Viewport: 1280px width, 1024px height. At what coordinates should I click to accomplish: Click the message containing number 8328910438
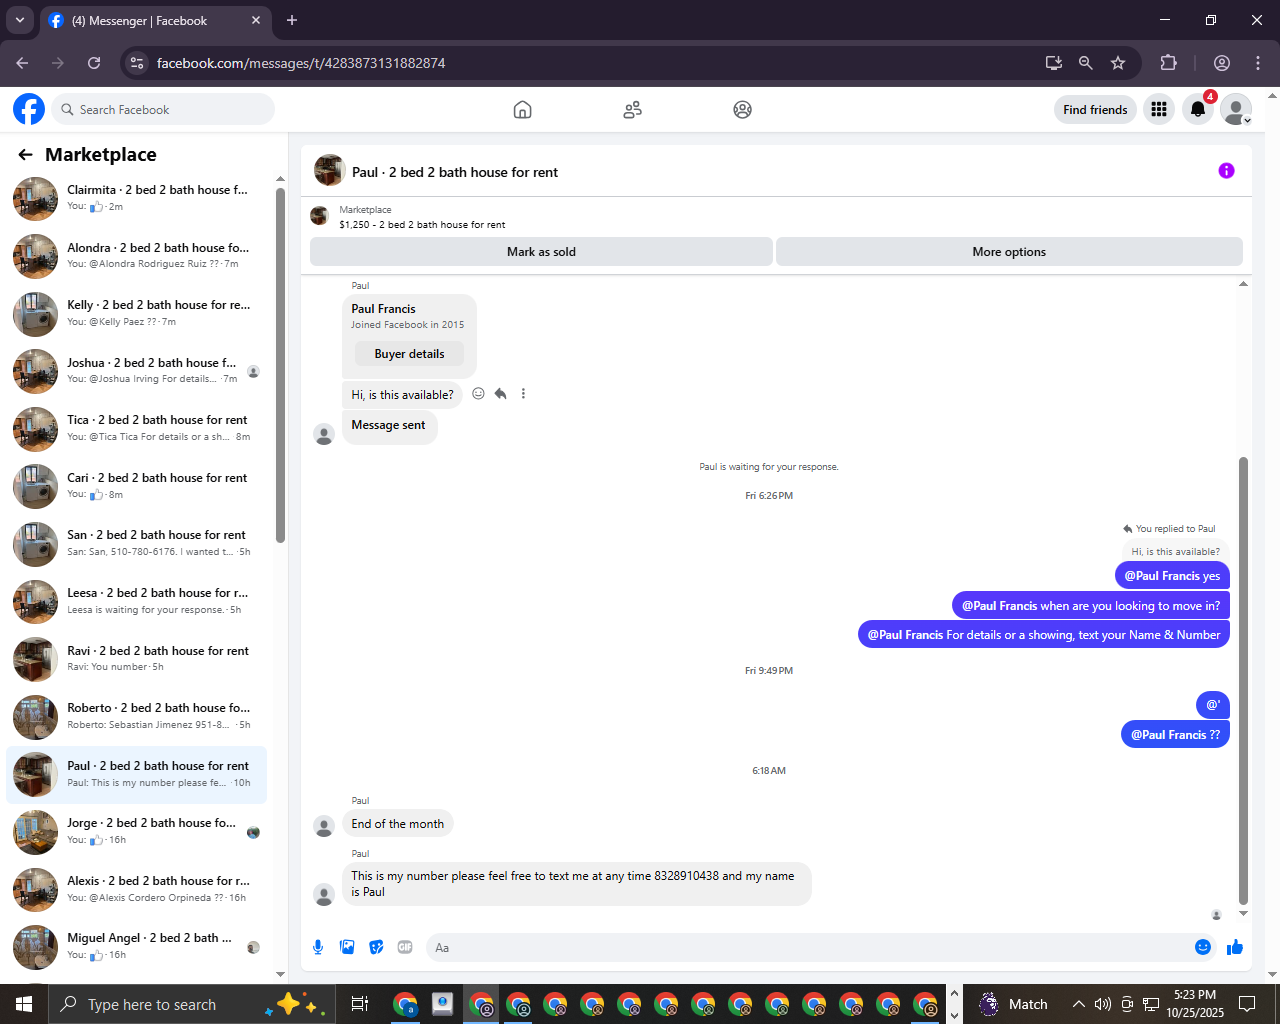[x=576, y=884]
